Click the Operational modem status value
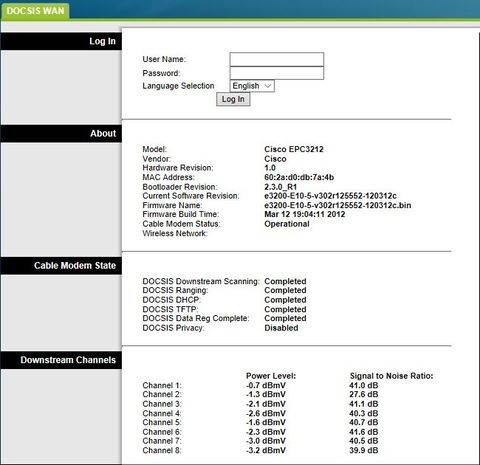480x465 pixels. (x=287, y=224)
